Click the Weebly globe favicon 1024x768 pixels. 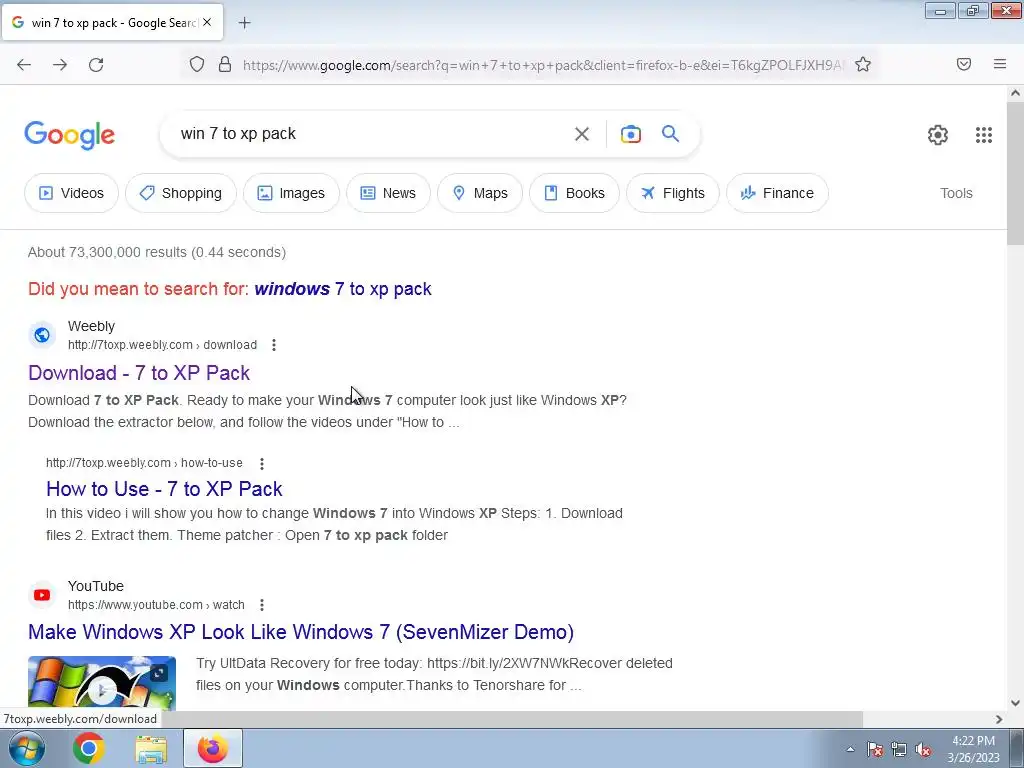(42, 335)
